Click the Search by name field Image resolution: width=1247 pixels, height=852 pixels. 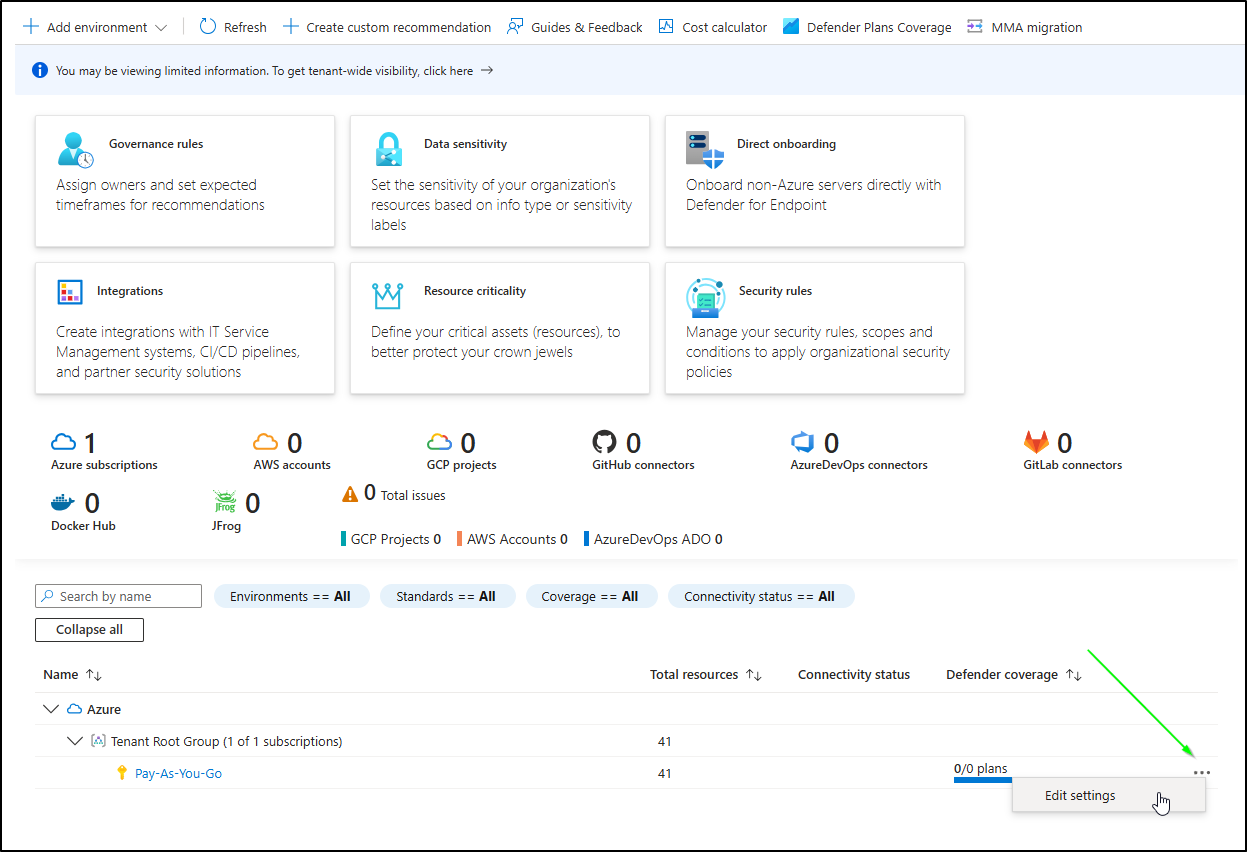click(118, 596)
